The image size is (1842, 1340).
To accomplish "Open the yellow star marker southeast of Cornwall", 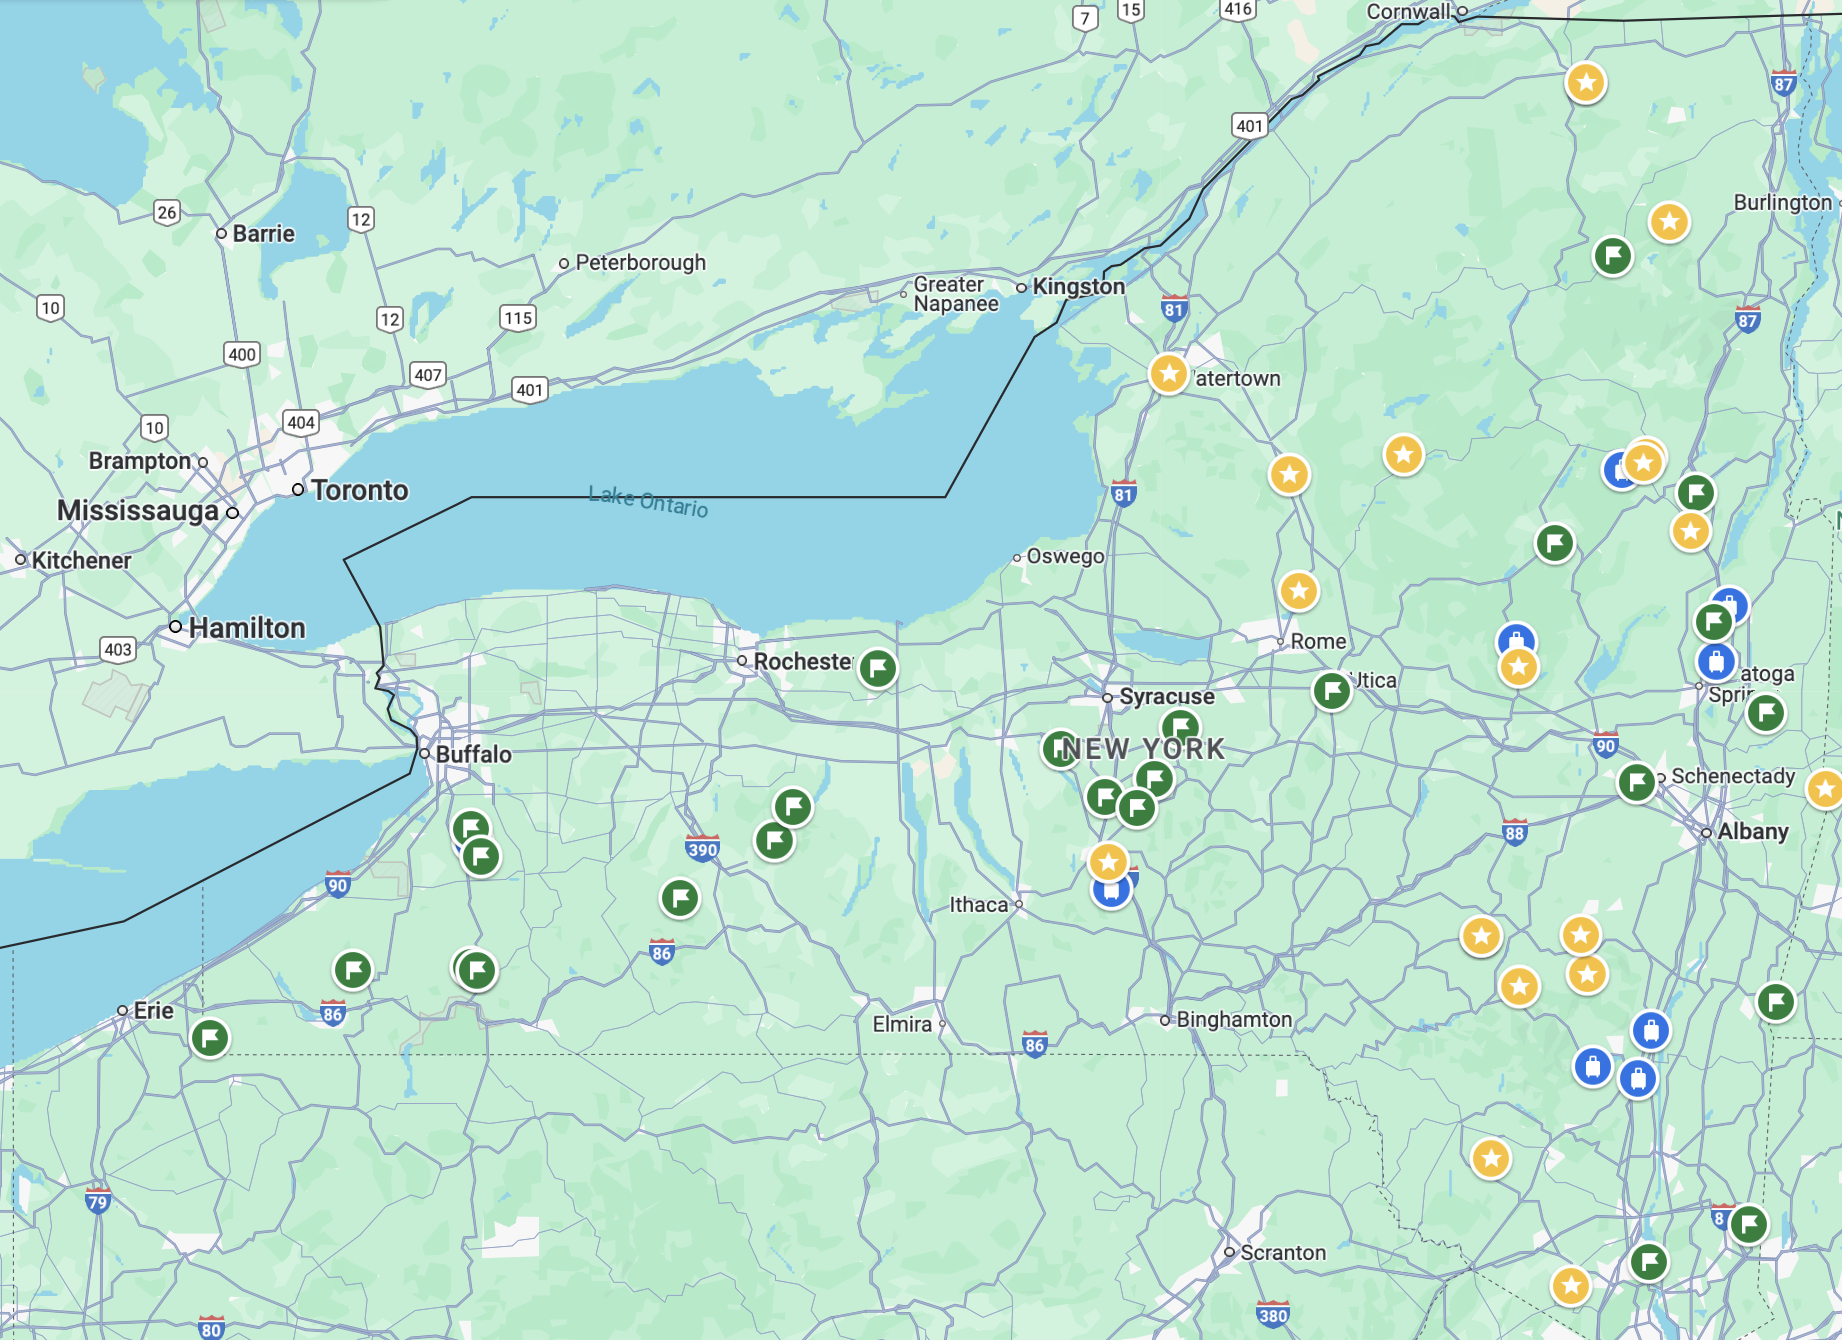I will click(x=1586, y=83).
